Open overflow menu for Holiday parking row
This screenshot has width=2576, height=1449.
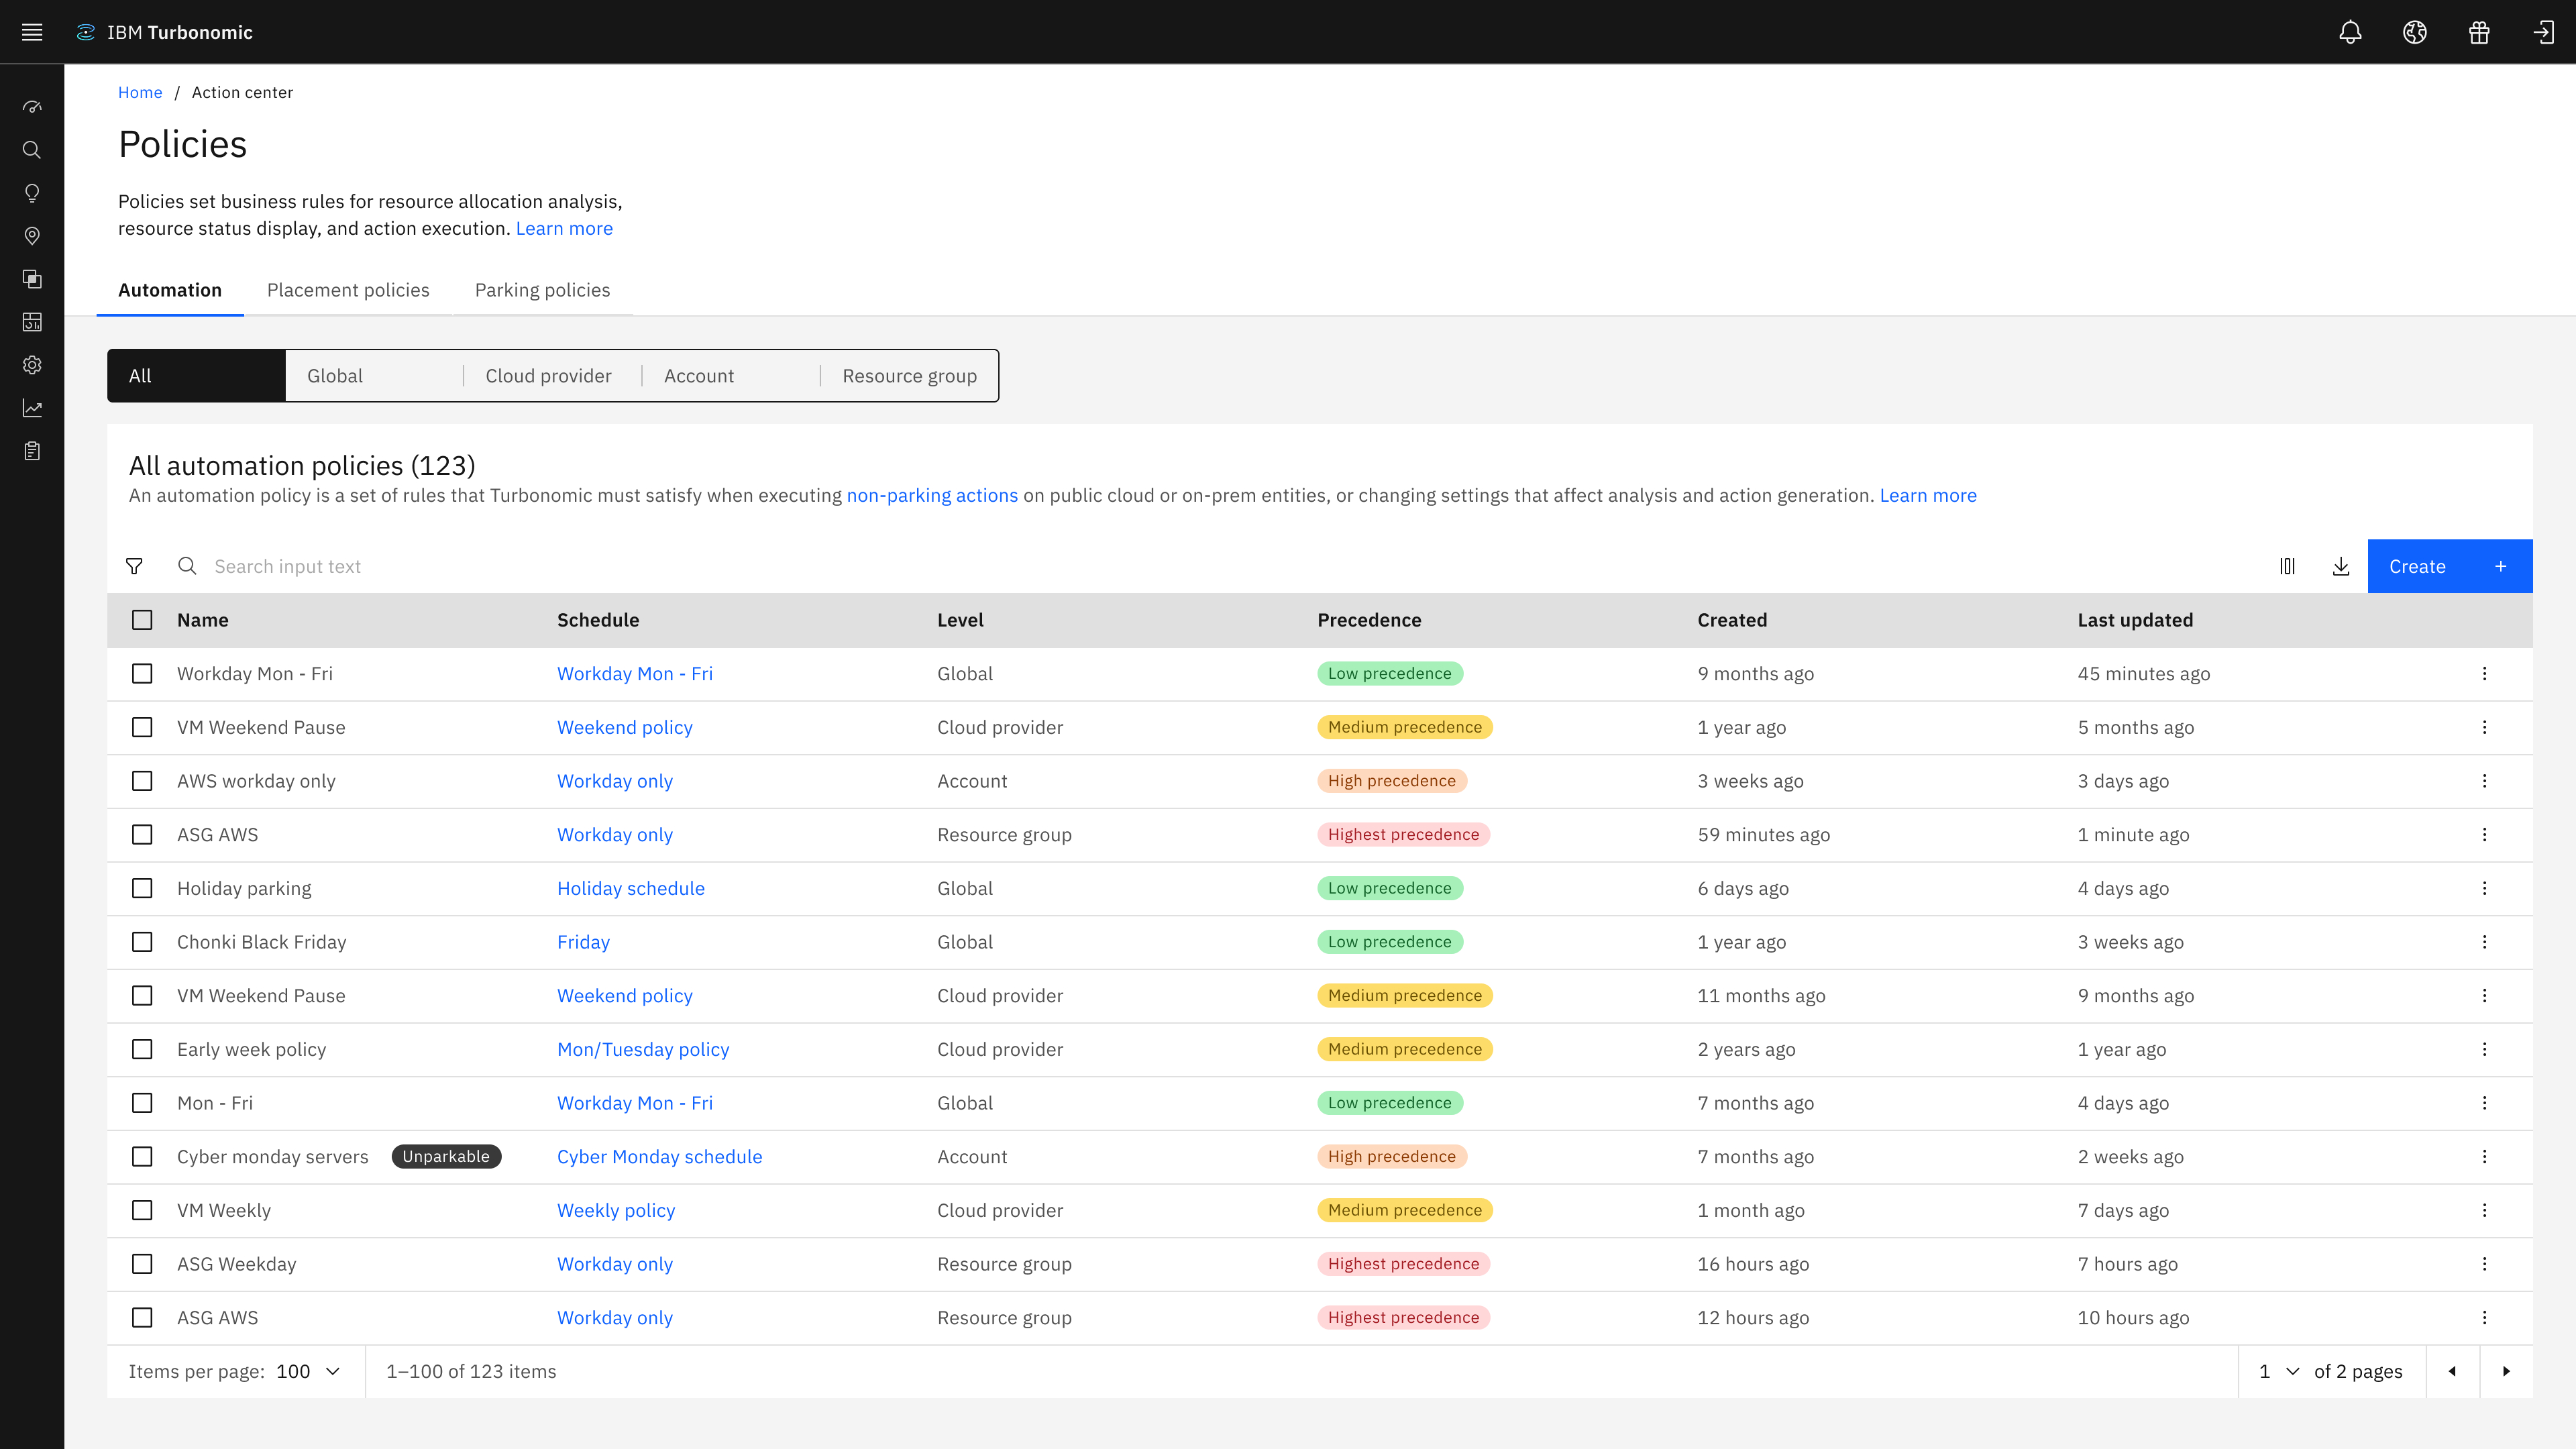(2484, 888)
